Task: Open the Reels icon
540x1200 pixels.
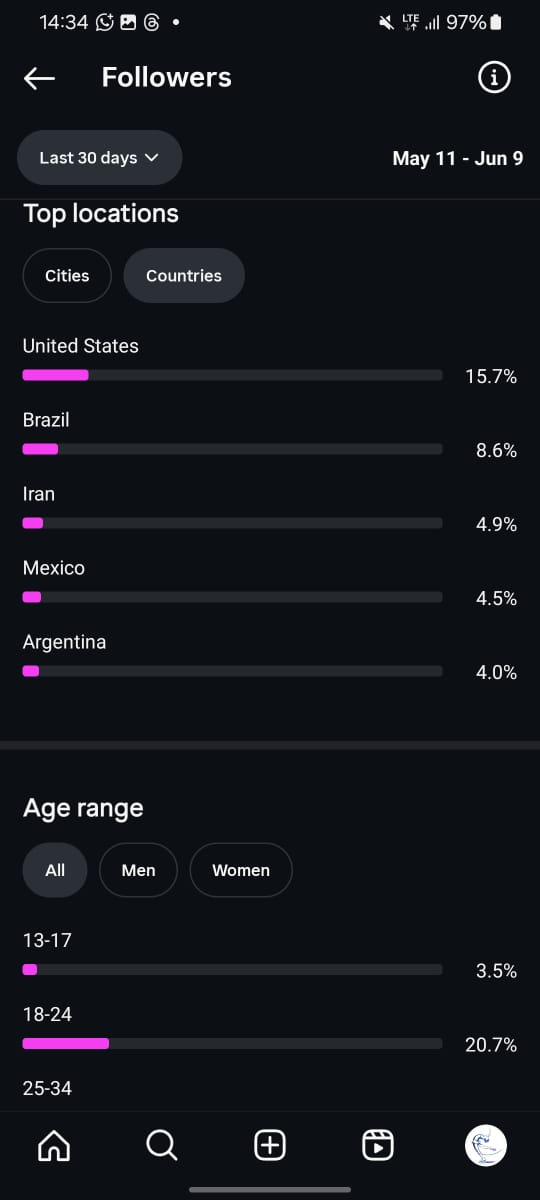Action: [378, 1145]
